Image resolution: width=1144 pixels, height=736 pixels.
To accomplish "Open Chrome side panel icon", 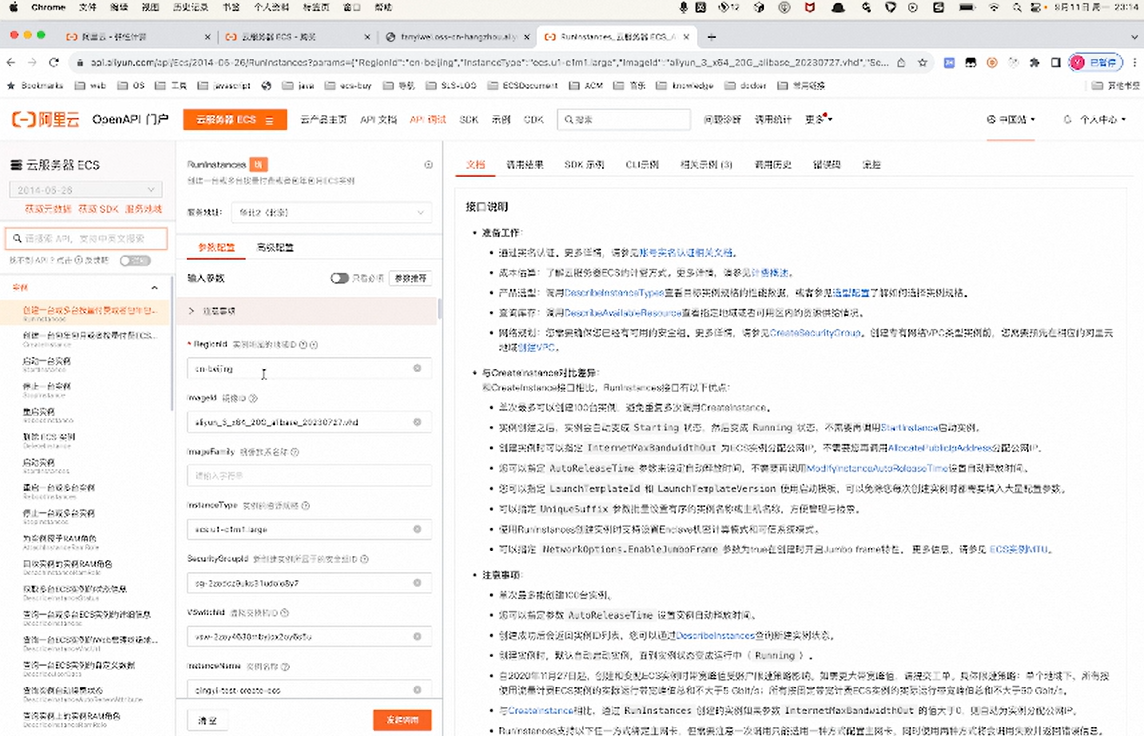I will tap(1055, 63).
